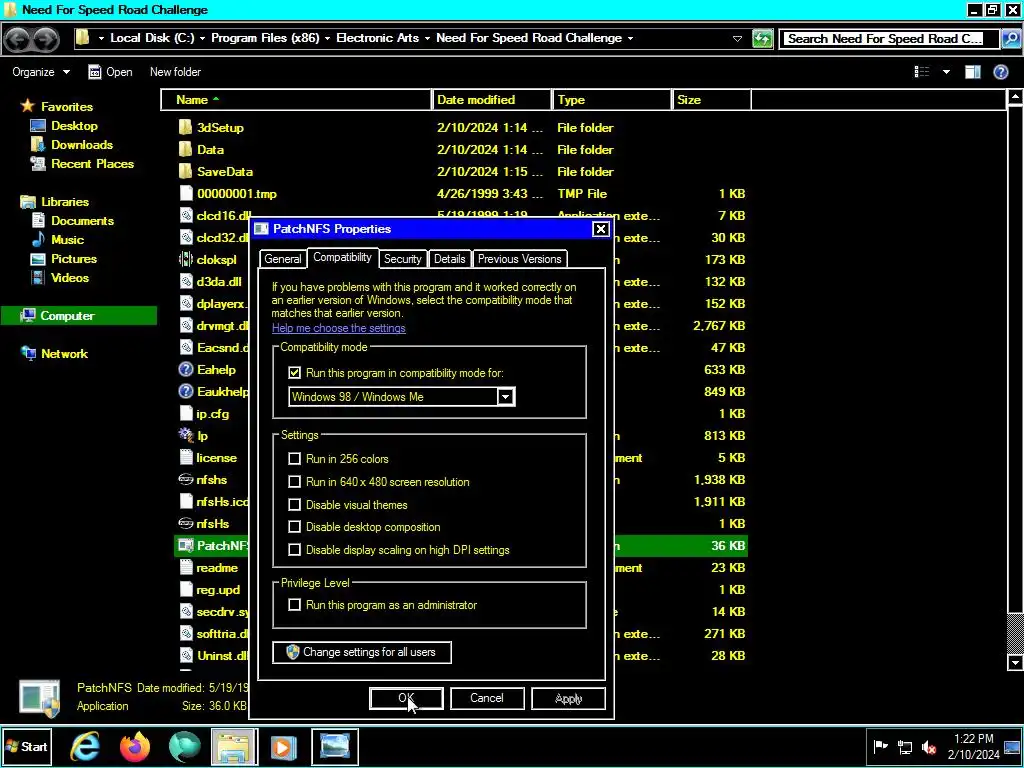Select Computer in the navigation pane
The image size is (1024, 768).
[79, 315]
